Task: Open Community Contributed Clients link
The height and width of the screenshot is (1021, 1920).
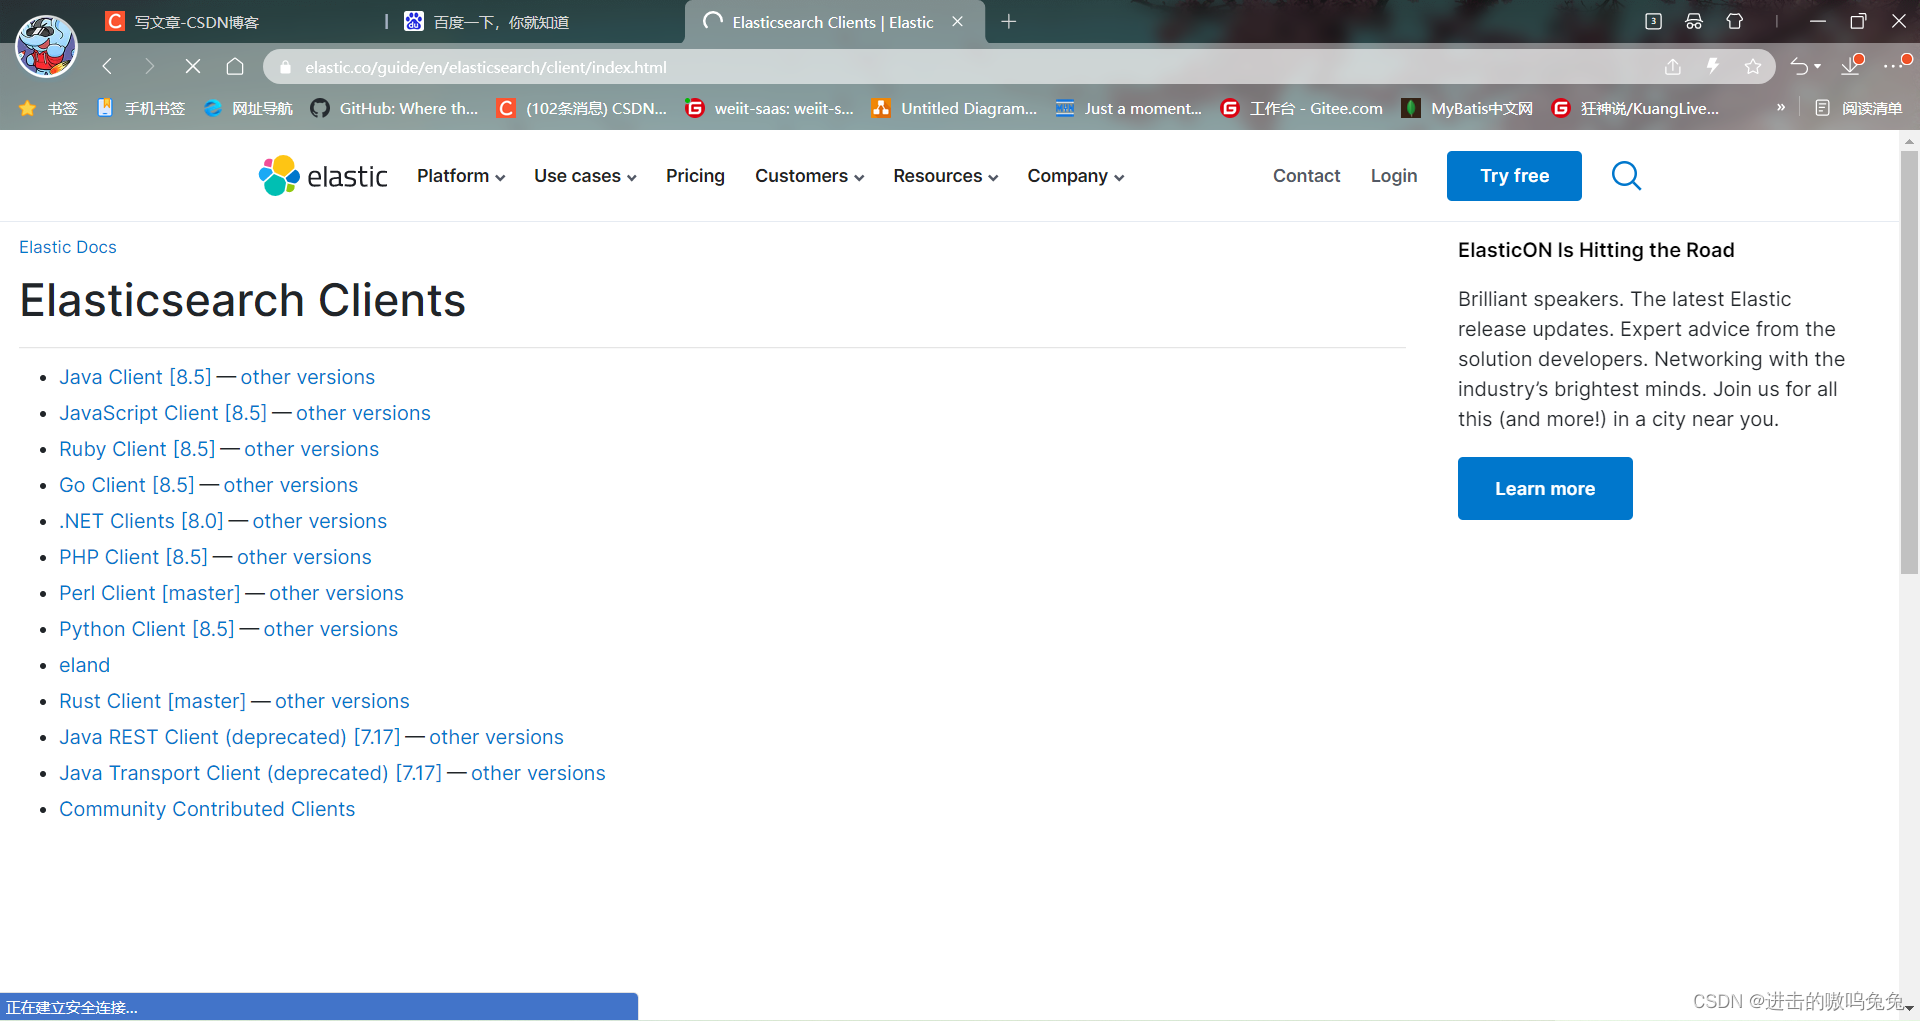Action: 207,809
